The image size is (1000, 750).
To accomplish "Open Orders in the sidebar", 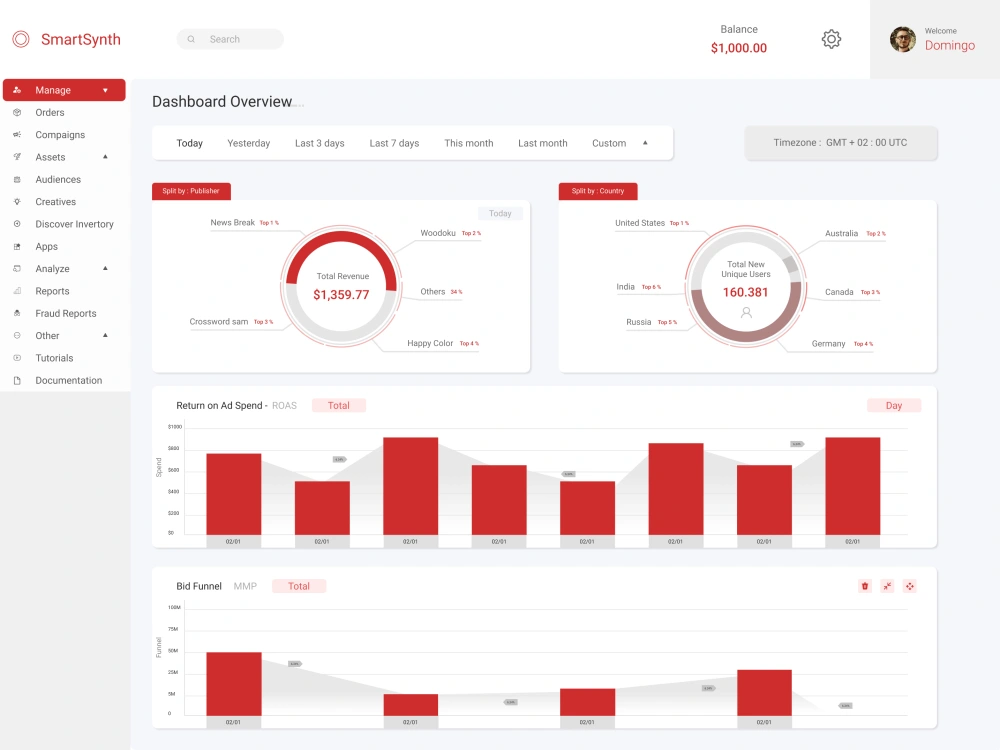I will coord(50,112).
